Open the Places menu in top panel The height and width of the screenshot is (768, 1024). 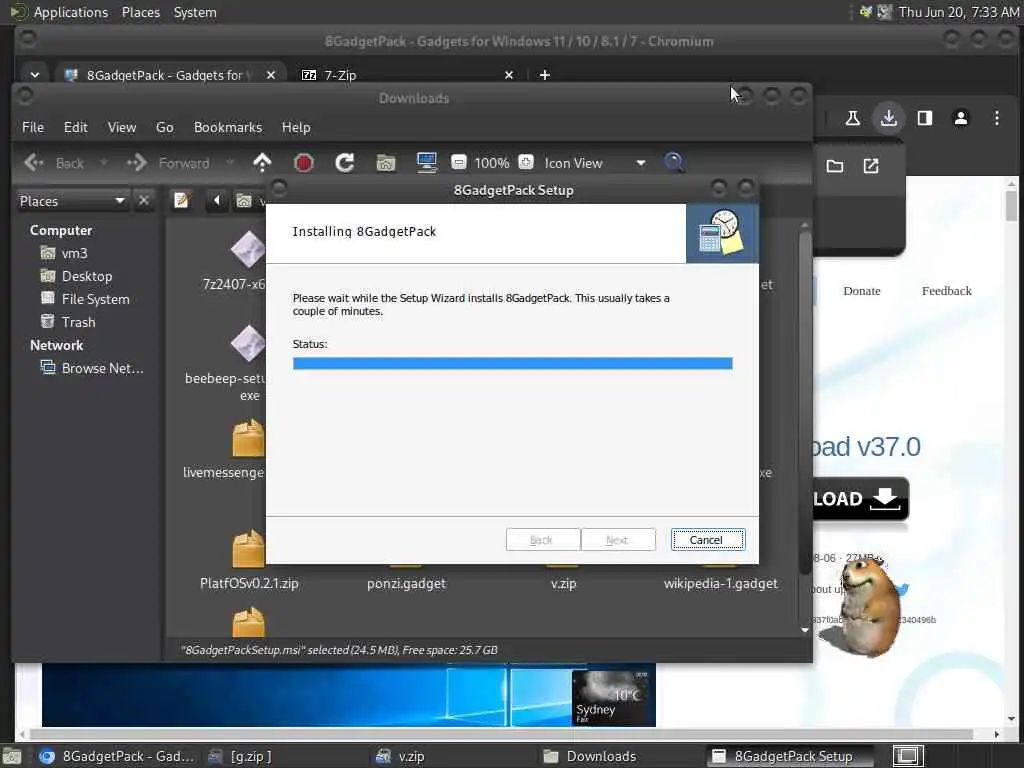coord(141,12)
